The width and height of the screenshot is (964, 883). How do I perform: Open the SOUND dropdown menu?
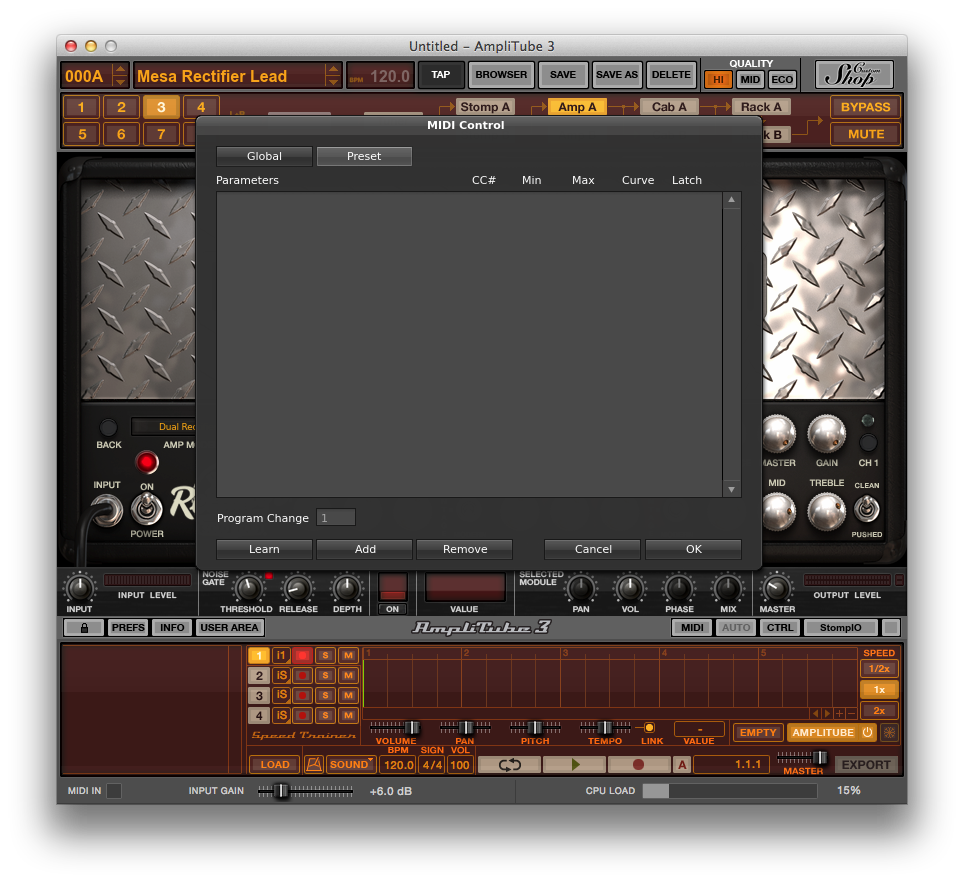(x=351, y=764)
